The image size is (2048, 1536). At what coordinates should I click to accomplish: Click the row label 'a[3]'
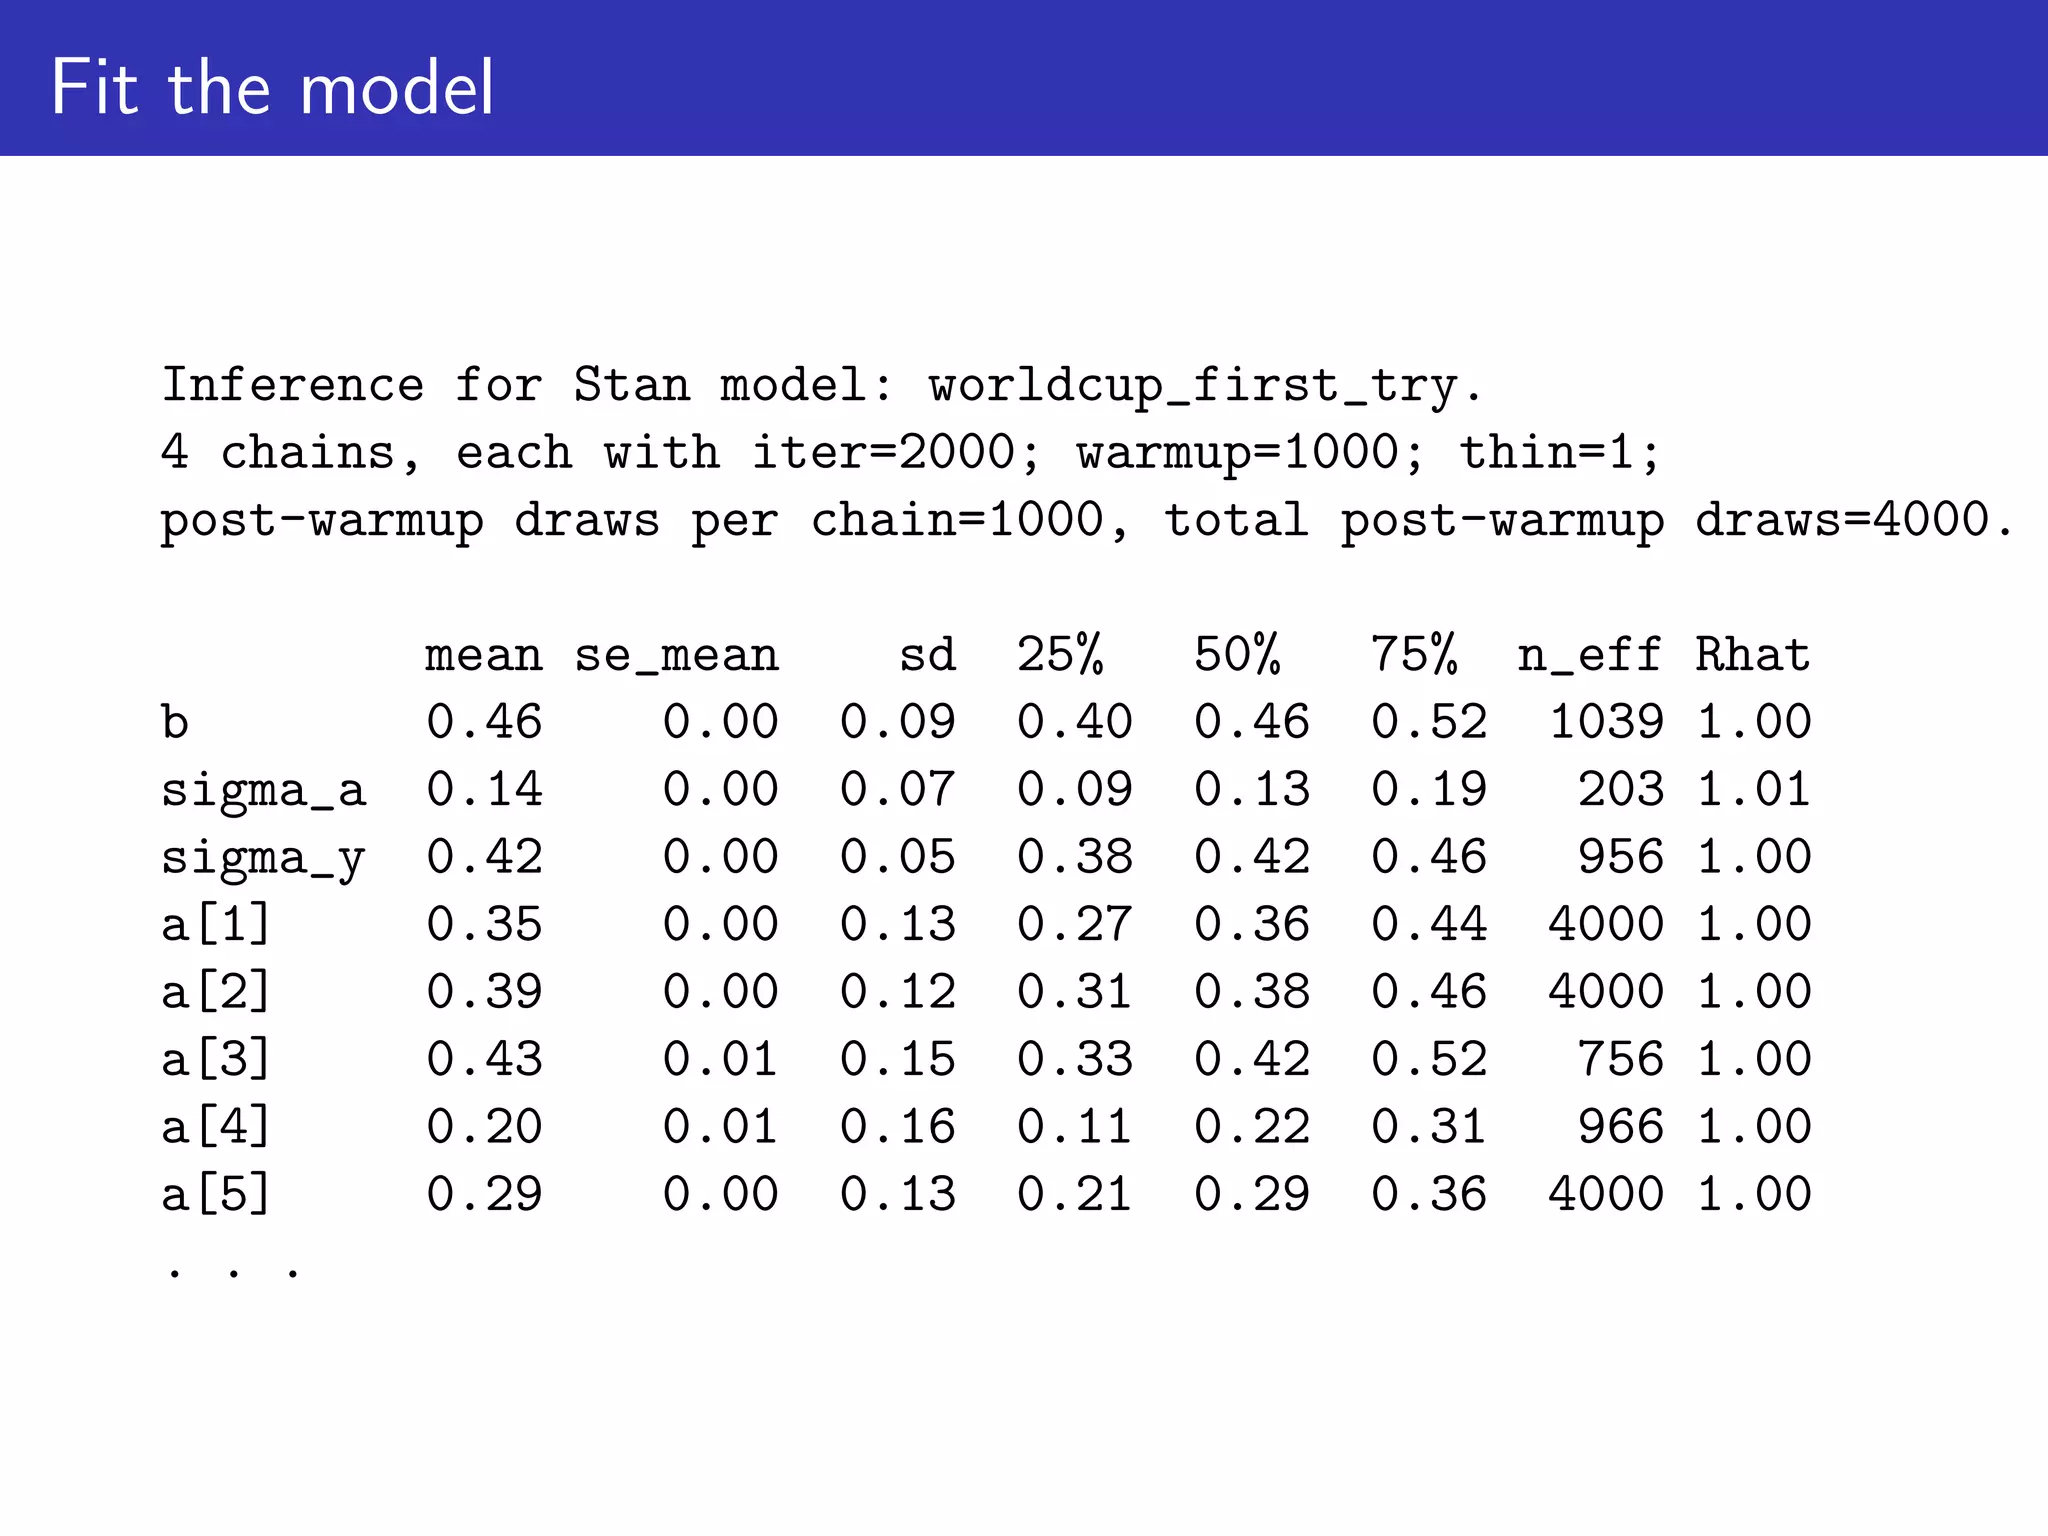(x=216, y=1059)
